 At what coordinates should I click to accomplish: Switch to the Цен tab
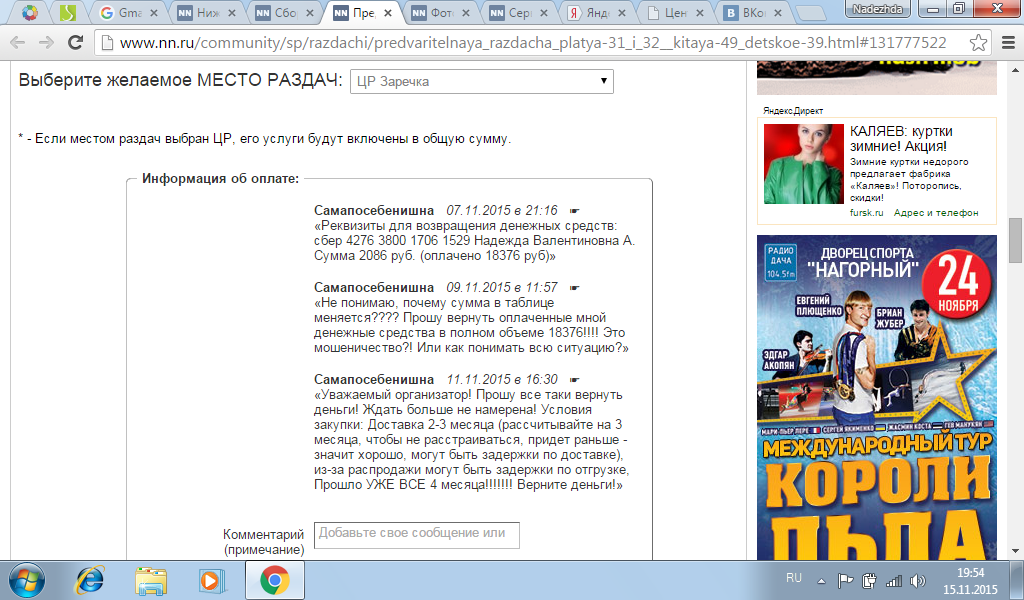[677, 12]
